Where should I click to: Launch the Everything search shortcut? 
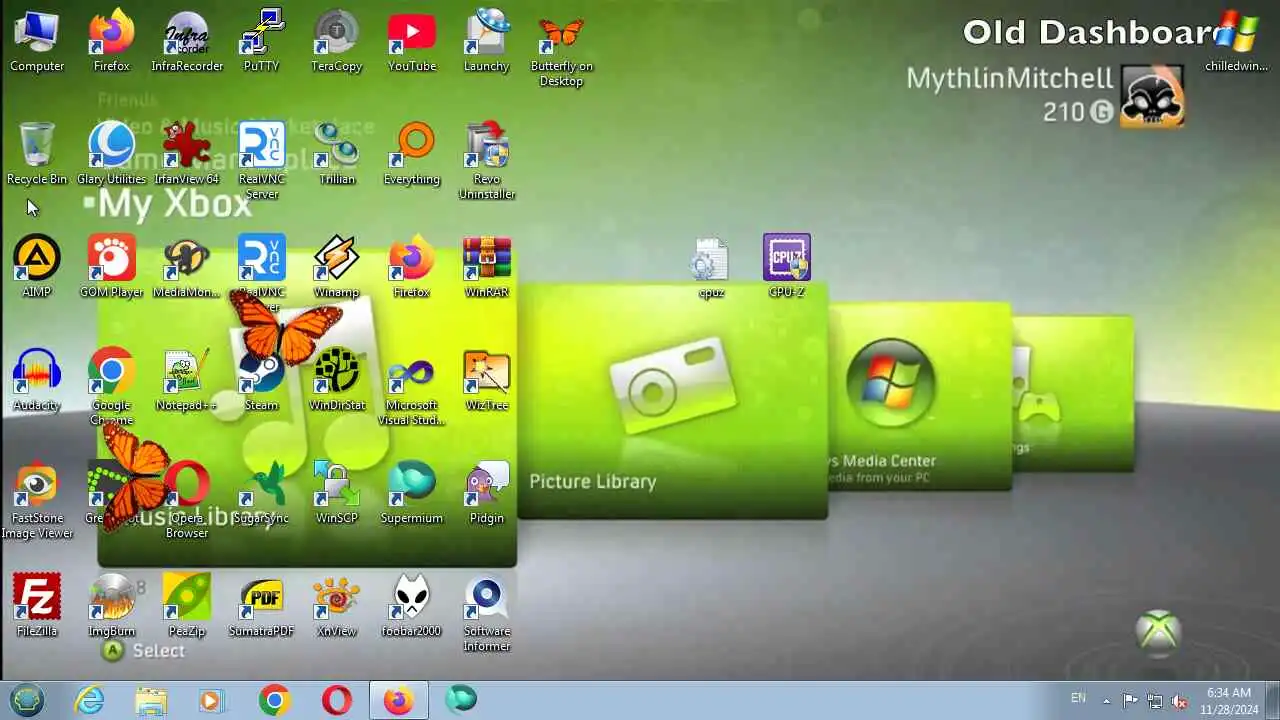(x=411, y=154)
